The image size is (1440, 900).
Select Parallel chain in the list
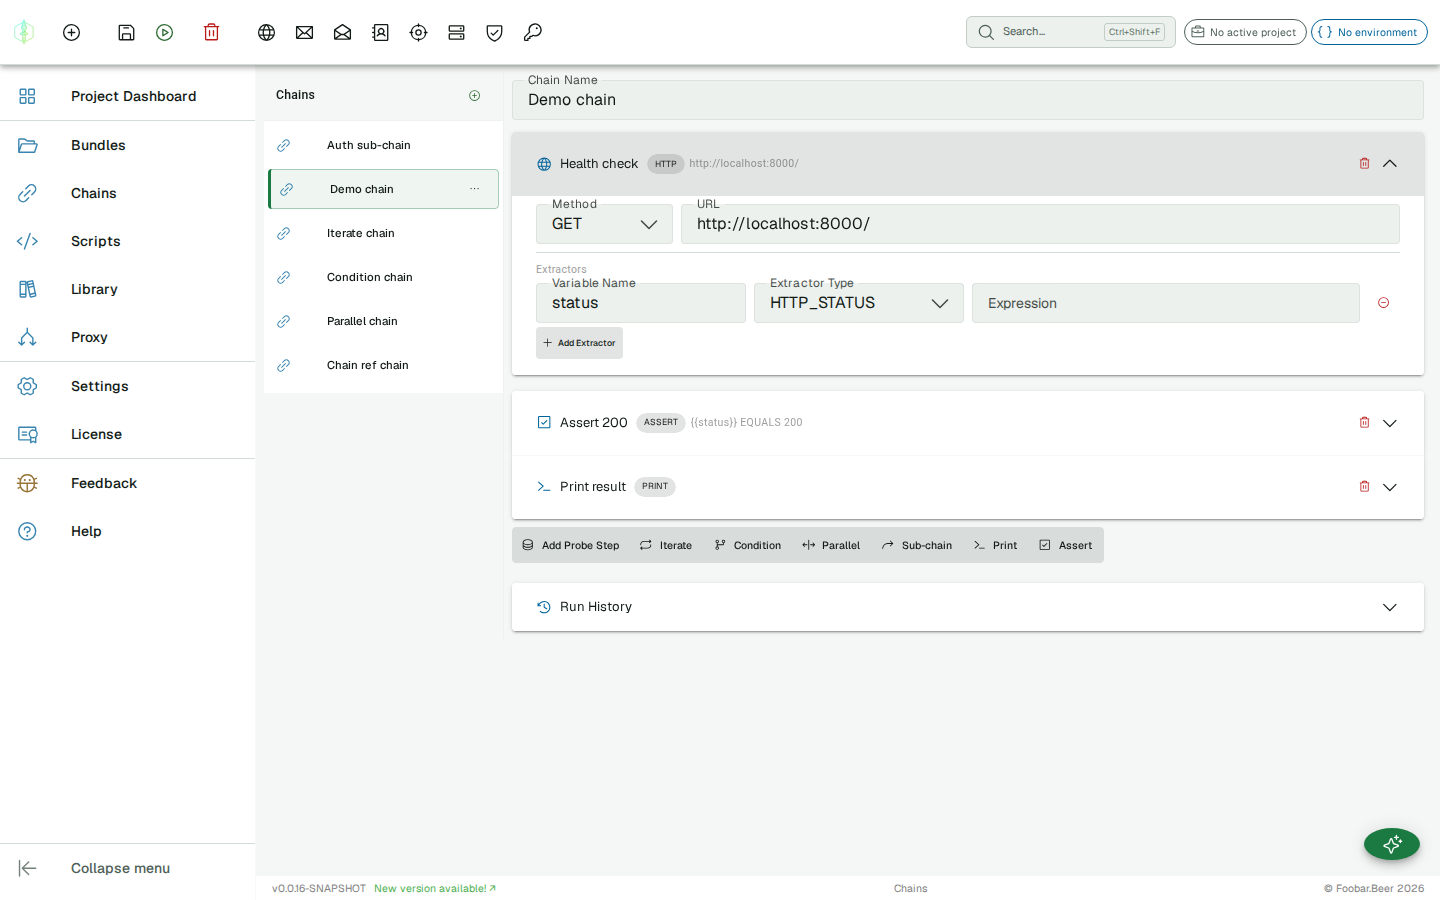[383, 321]
